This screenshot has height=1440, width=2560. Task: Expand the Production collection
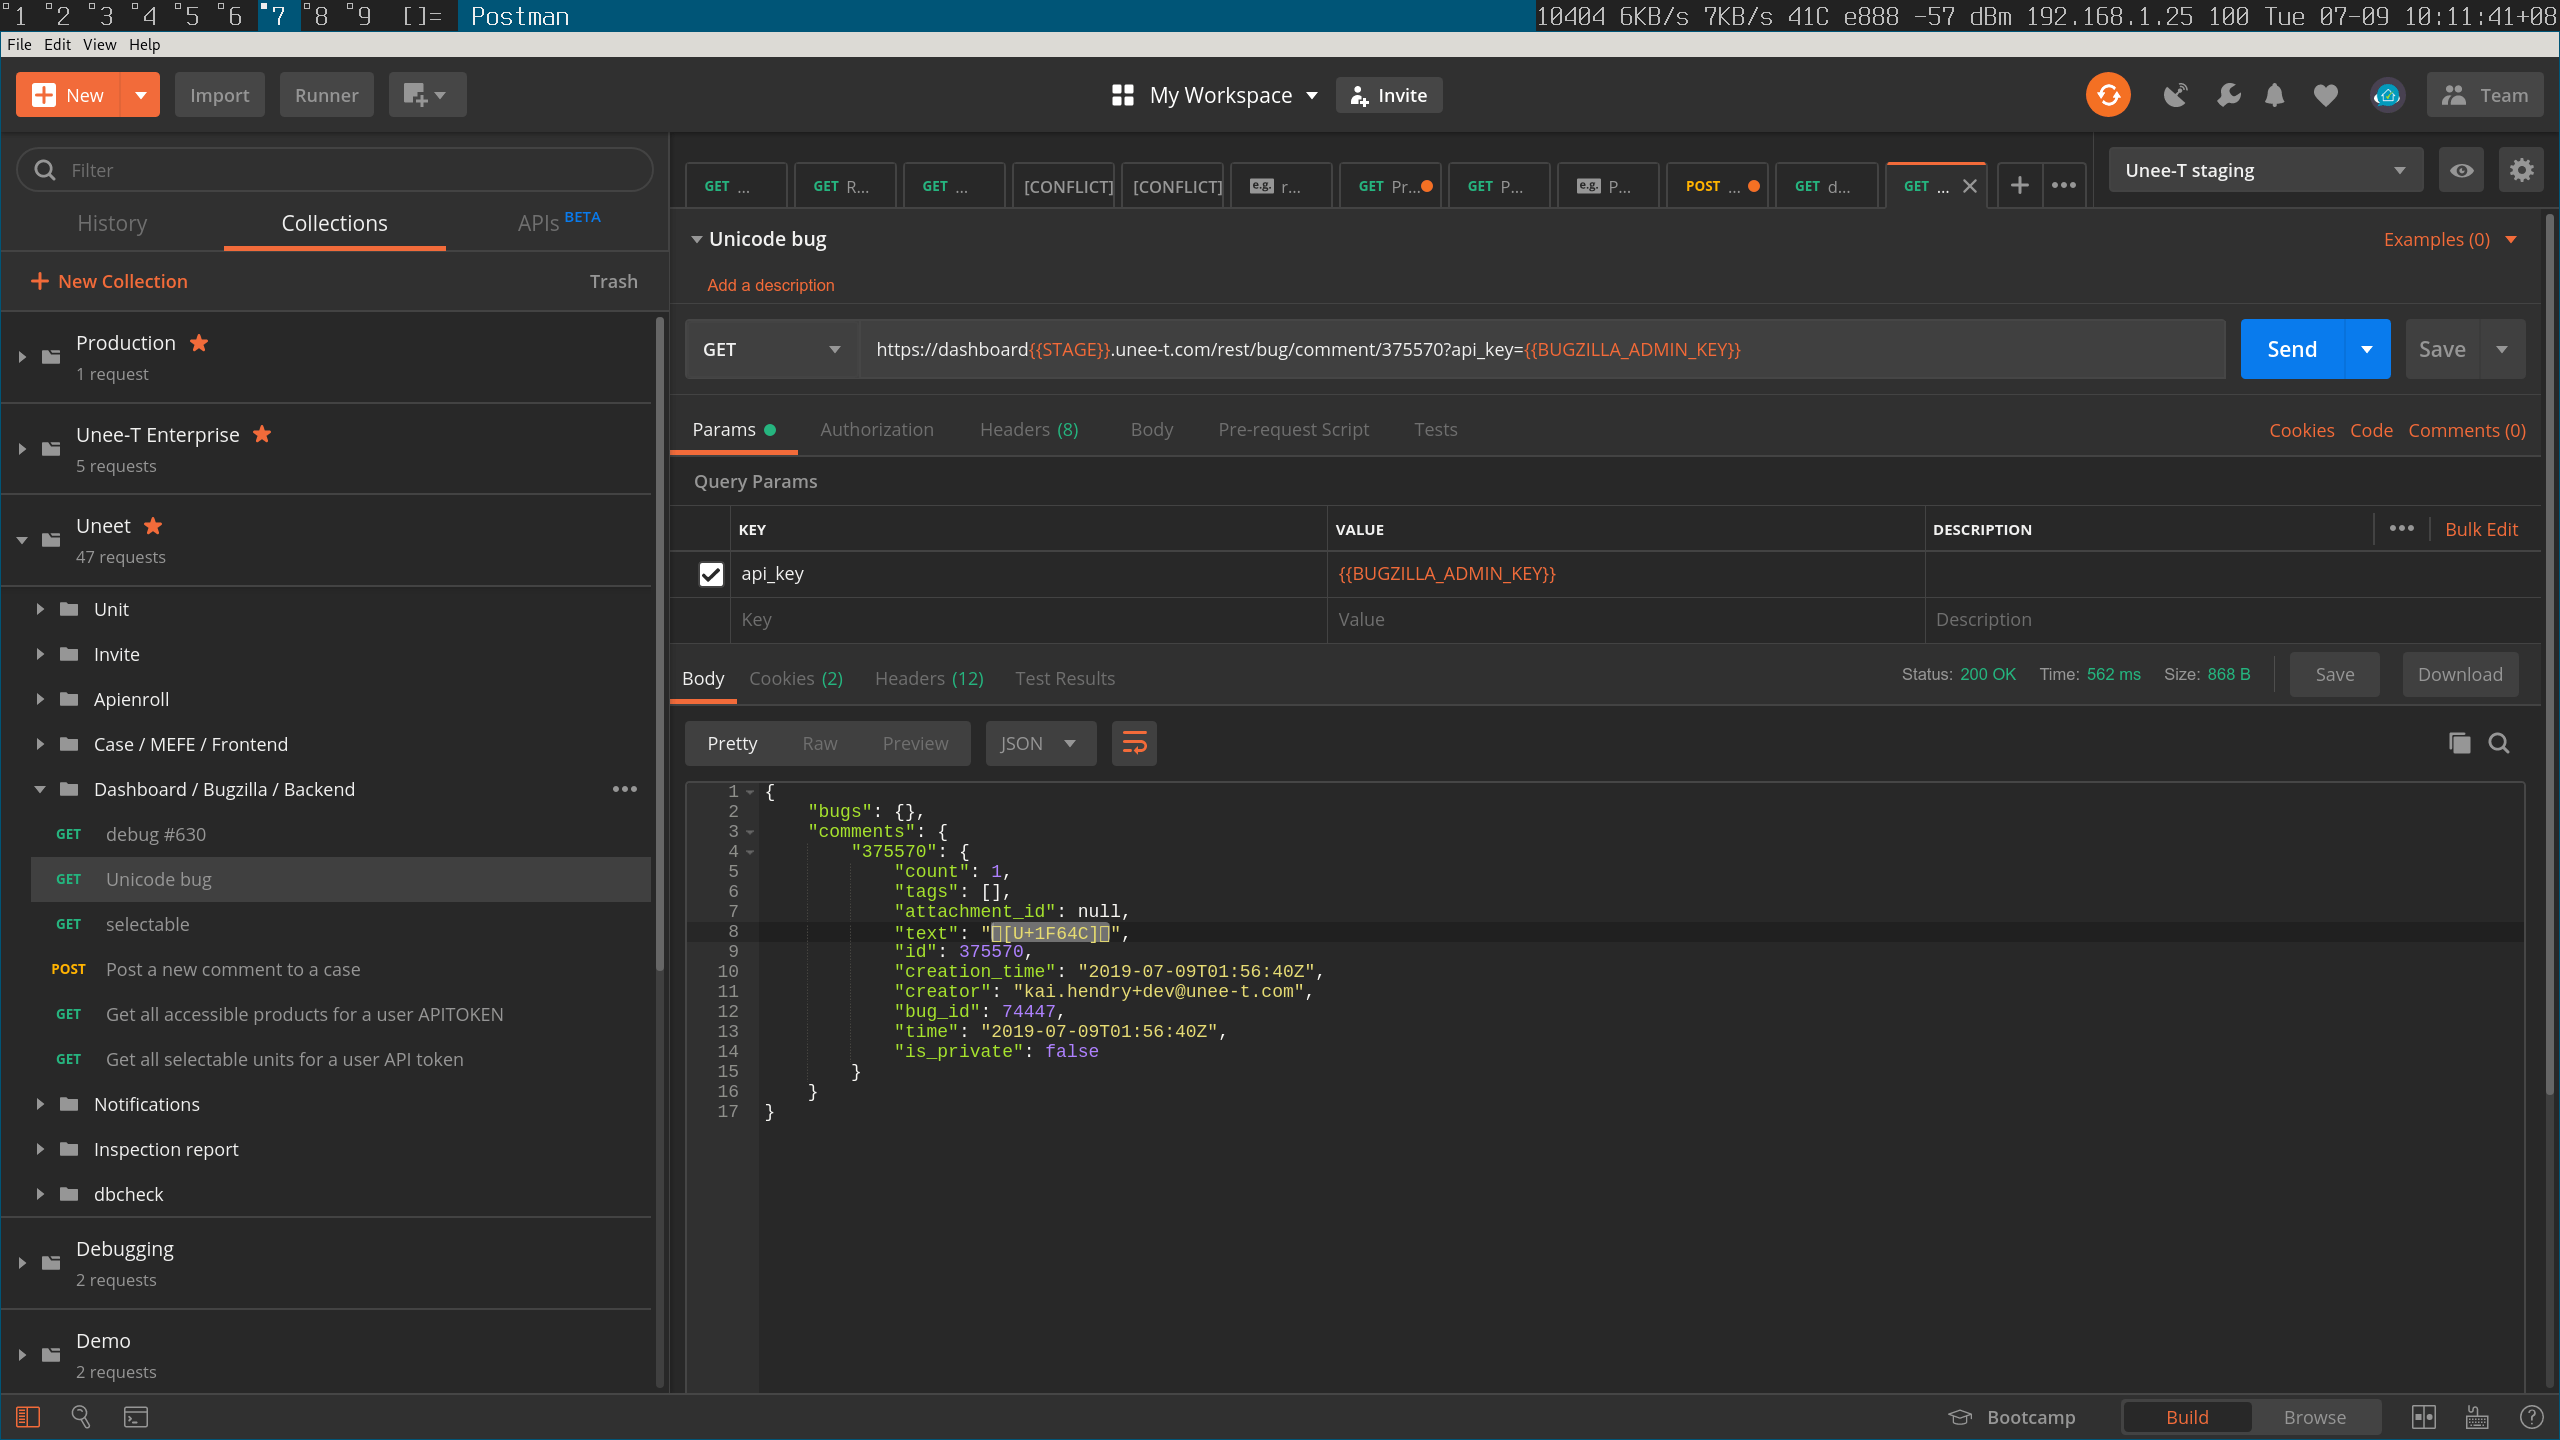coord(22,357)
